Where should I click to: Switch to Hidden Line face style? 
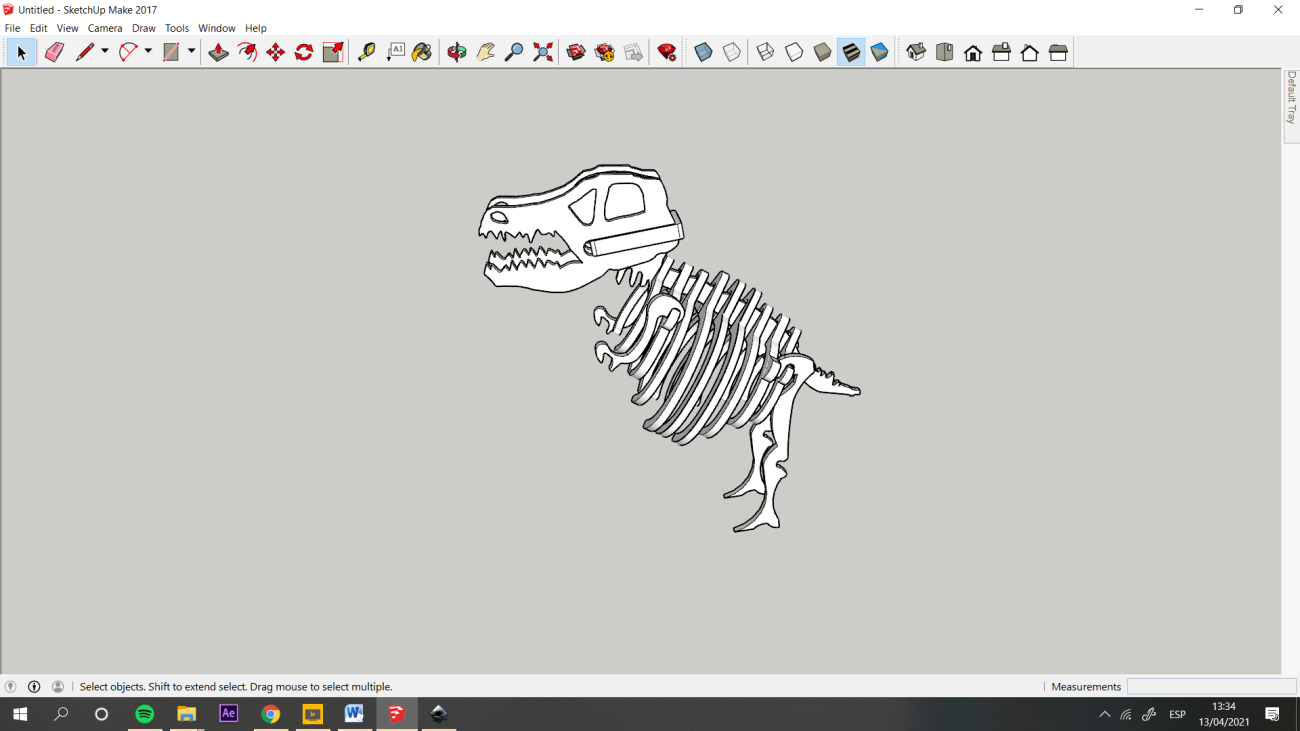[794, 53]
